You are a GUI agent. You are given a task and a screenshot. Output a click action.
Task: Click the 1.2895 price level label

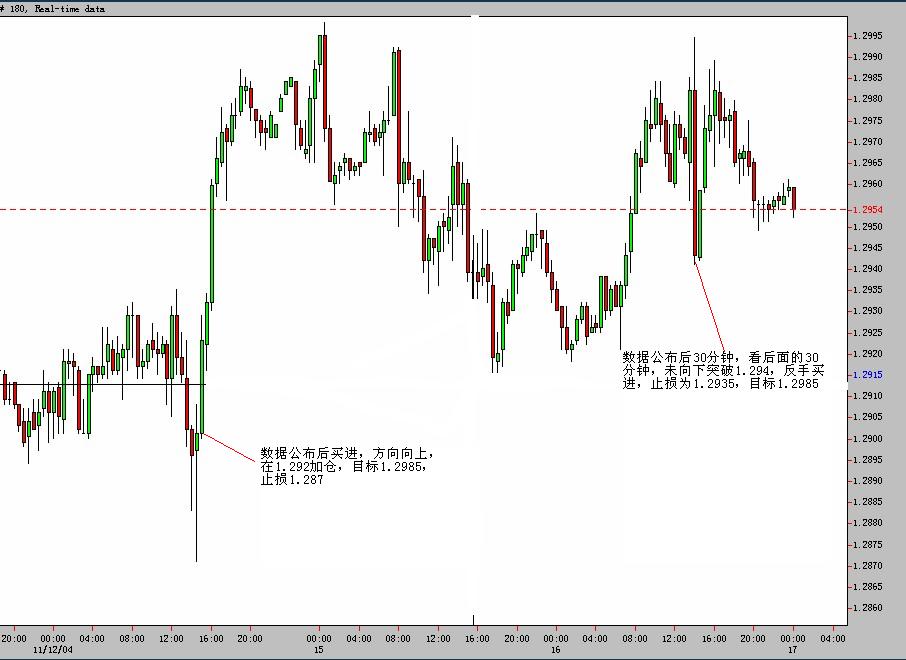868,460
